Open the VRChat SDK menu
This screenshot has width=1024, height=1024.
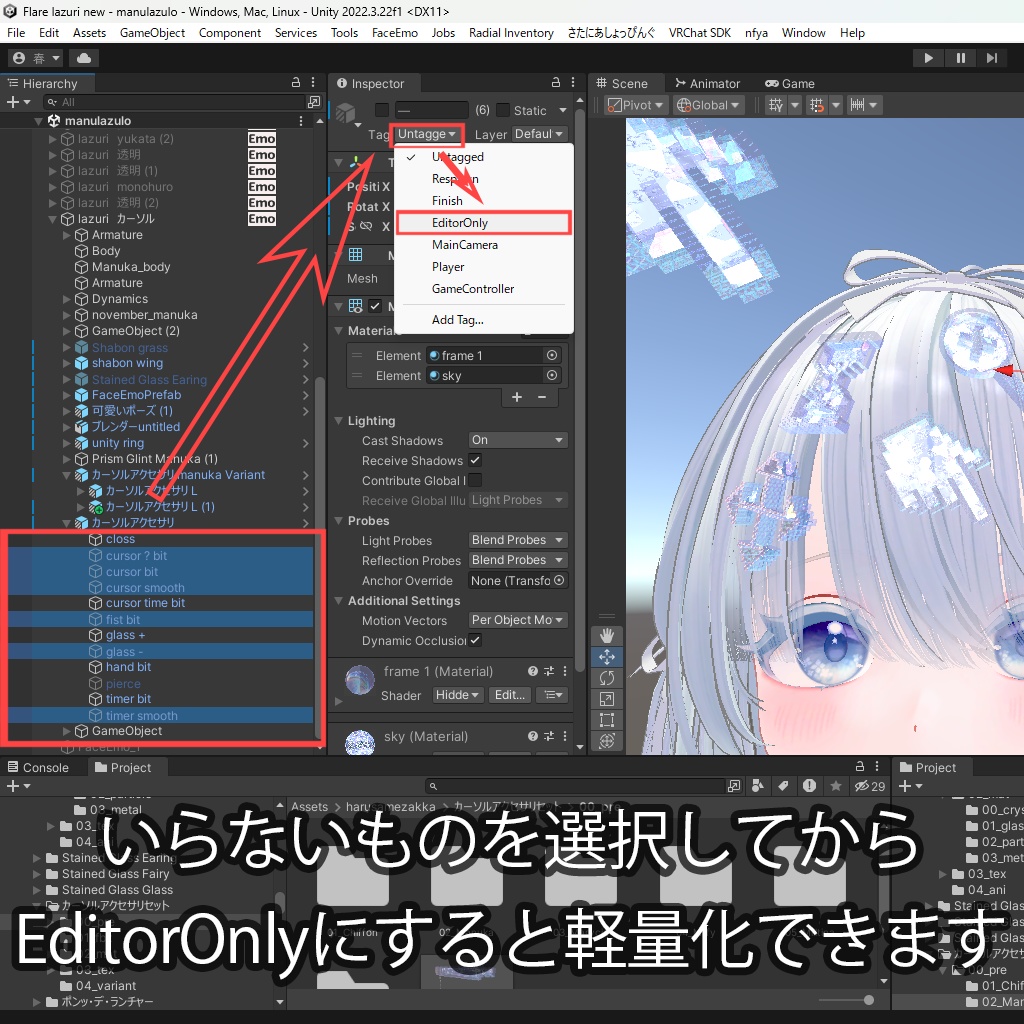pyautogui.click(x=699, y=33)
